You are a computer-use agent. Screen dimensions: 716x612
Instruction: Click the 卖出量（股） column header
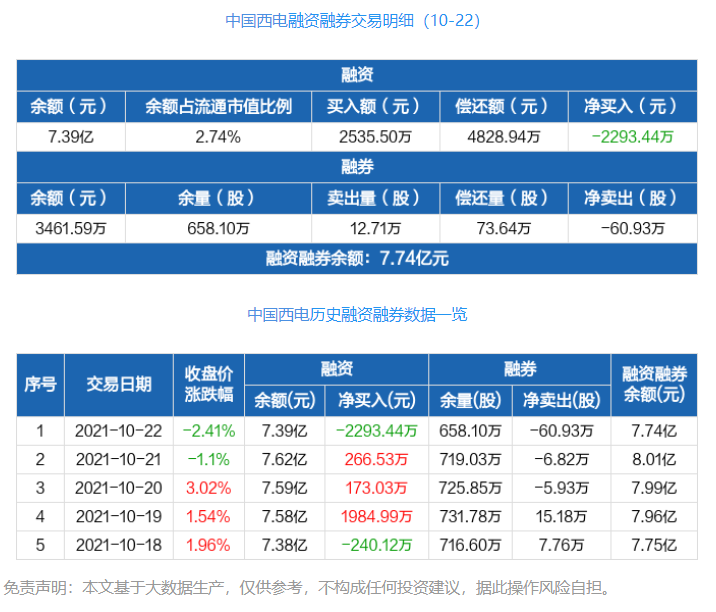pyautogui.click(x=375, y=198)
